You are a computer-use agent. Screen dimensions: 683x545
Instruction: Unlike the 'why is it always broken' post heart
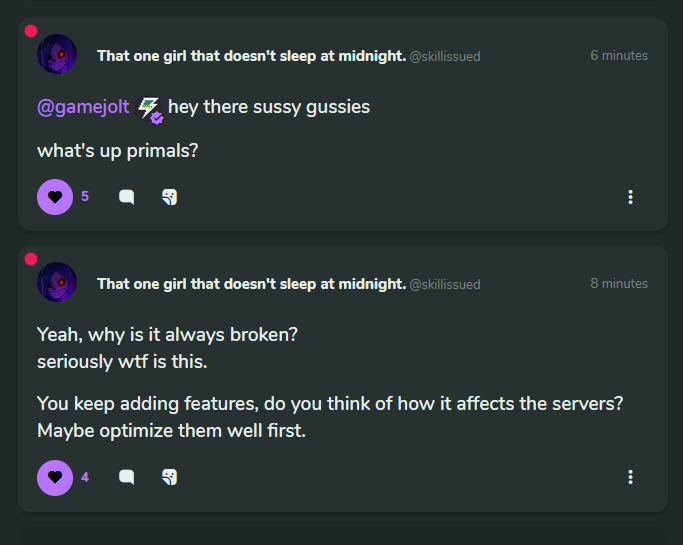pos(55,478)
